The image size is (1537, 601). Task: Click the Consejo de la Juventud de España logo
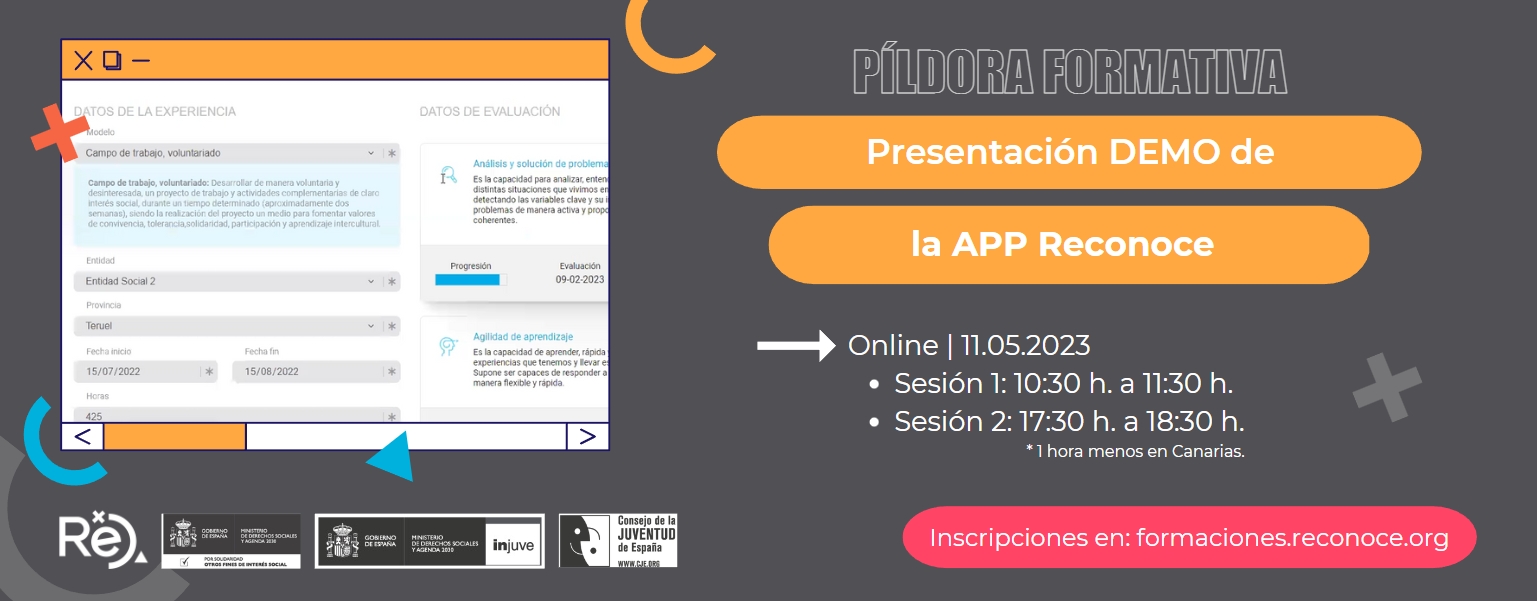[618, 541]
